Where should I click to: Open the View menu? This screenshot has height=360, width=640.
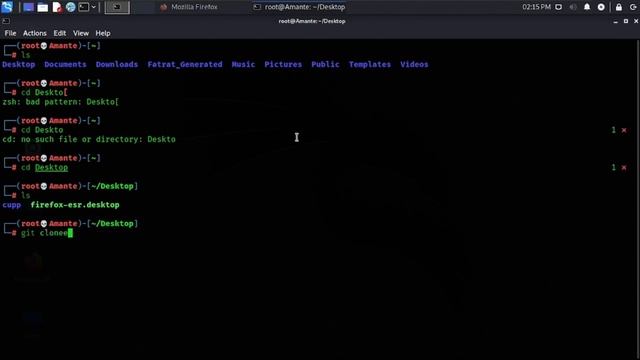click(x=81, y=33)
